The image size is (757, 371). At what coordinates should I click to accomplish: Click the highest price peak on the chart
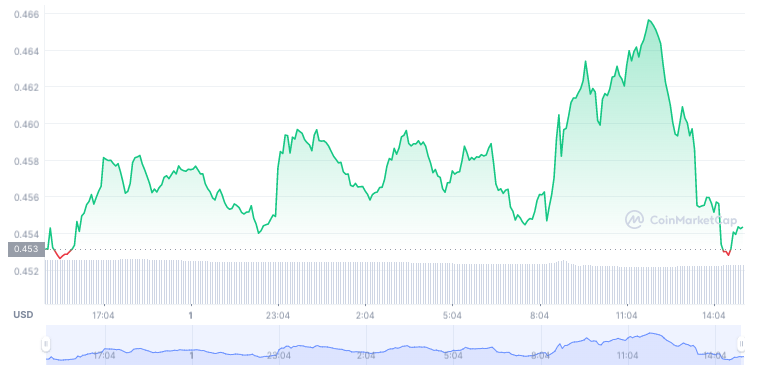tap(649, 20)
